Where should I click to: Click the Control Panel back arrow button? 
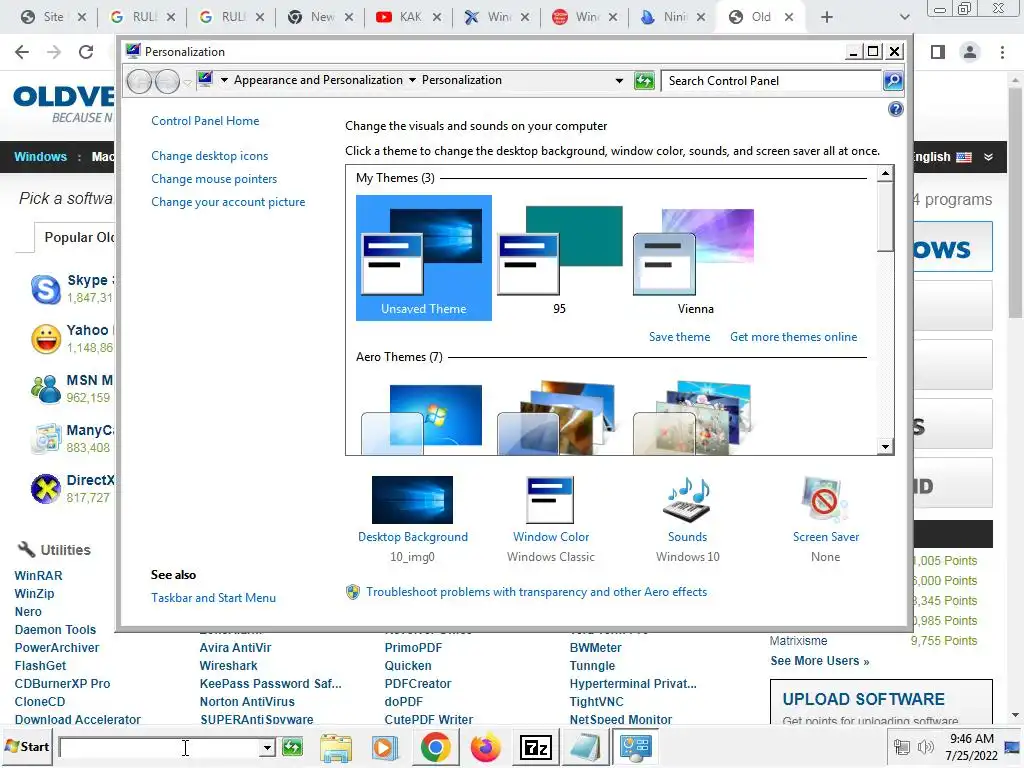coord(139,81)
